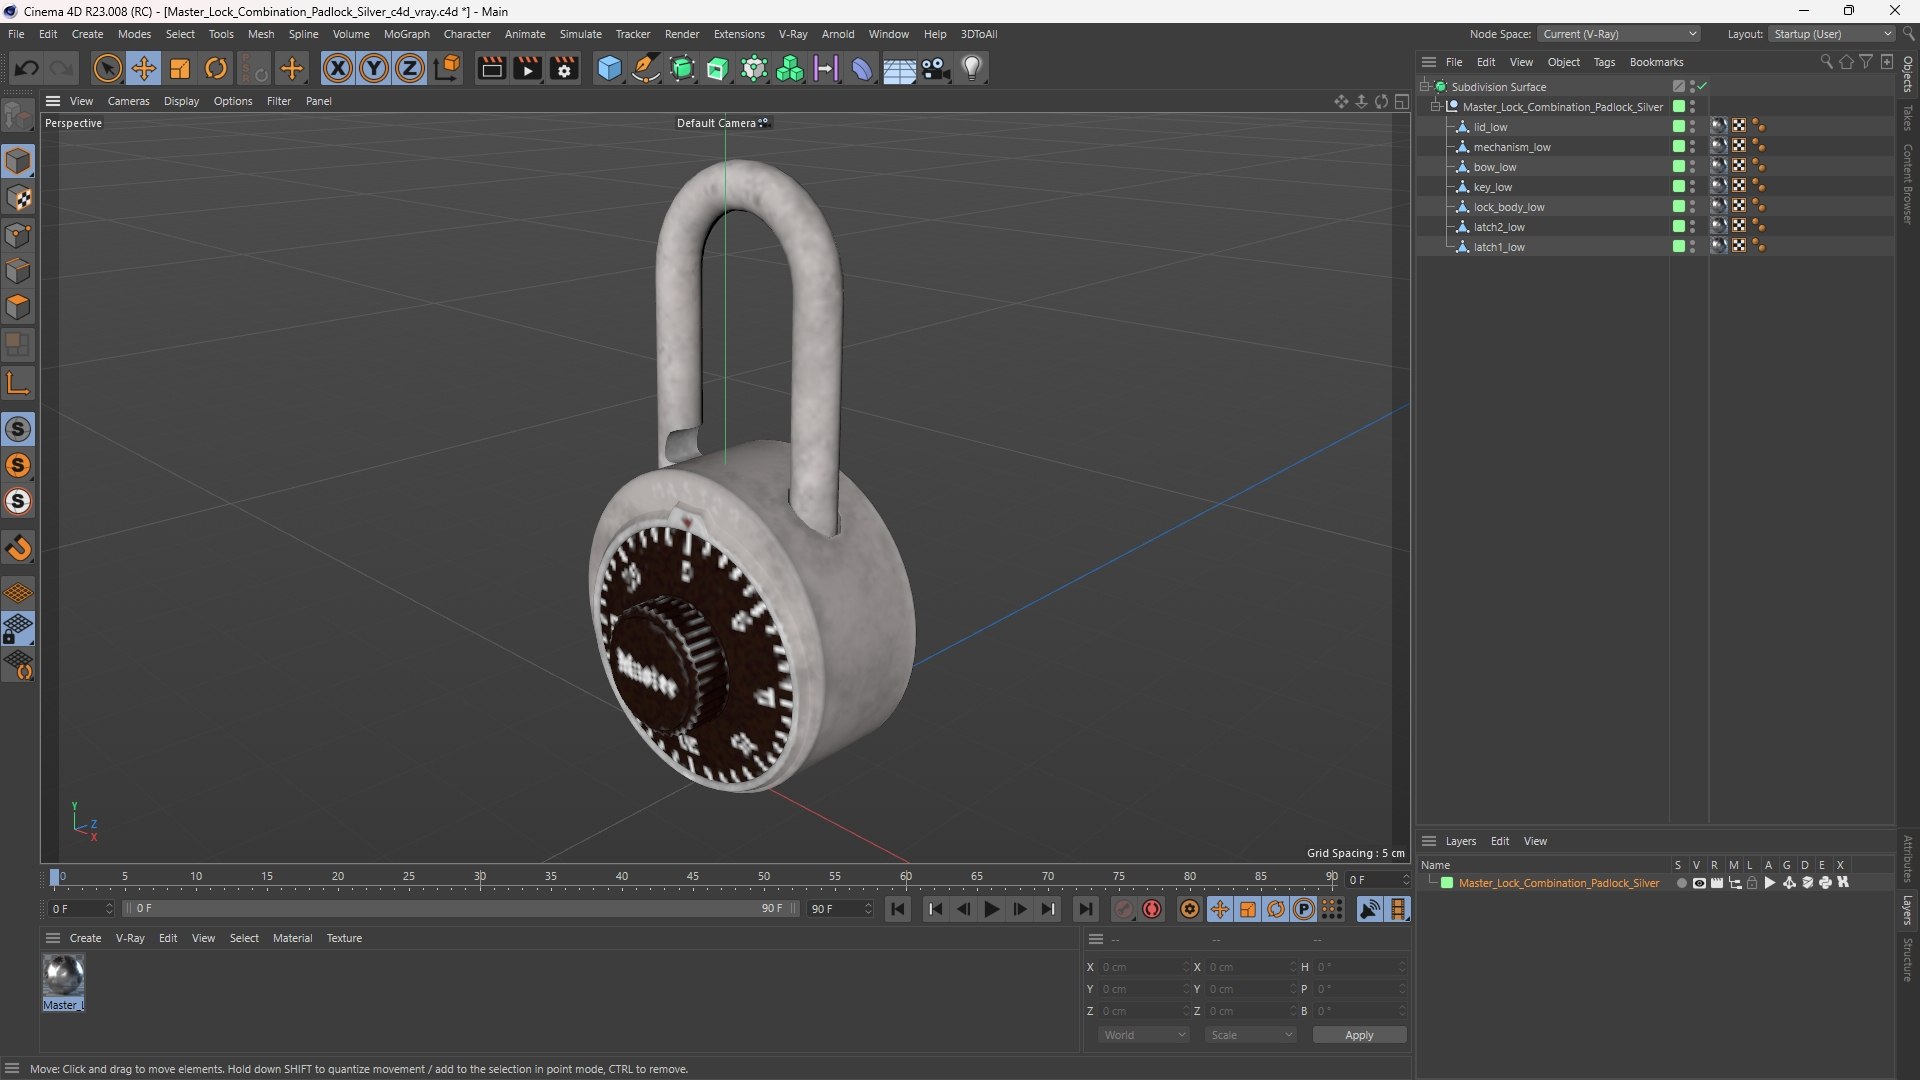Screen dimensions: 1920x1080
Task: Open the Mesh menu
Action: 261,34
